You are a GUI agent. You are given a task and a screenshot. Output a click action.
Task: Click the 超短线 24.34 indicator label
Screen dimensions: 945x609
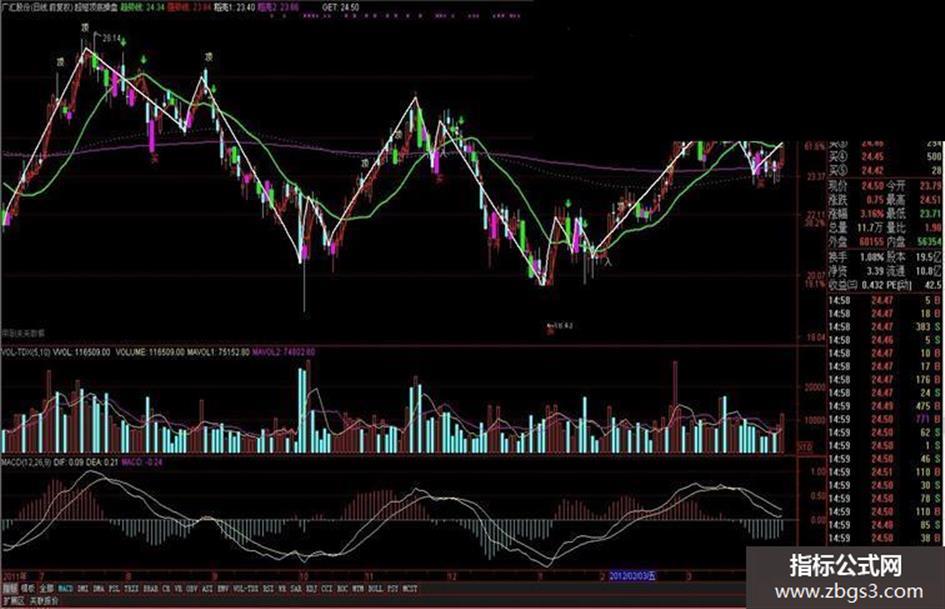click(x=142, y=7)
